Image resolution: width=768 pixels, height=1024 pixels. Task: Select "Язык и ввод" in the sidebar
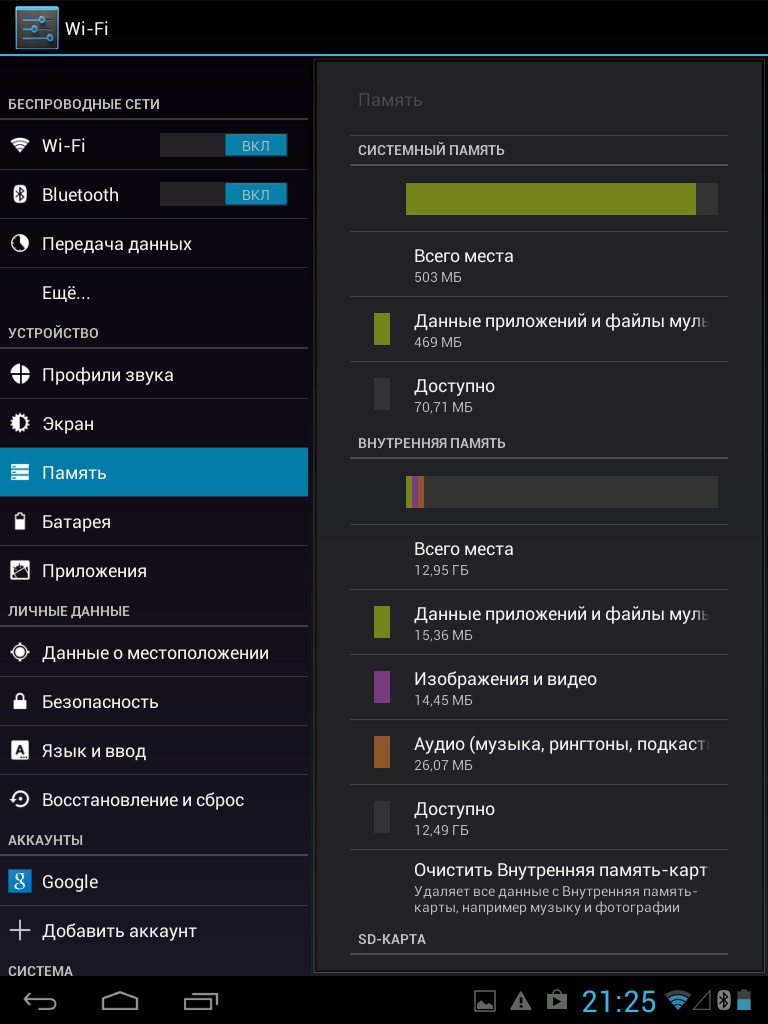point(94,751)
